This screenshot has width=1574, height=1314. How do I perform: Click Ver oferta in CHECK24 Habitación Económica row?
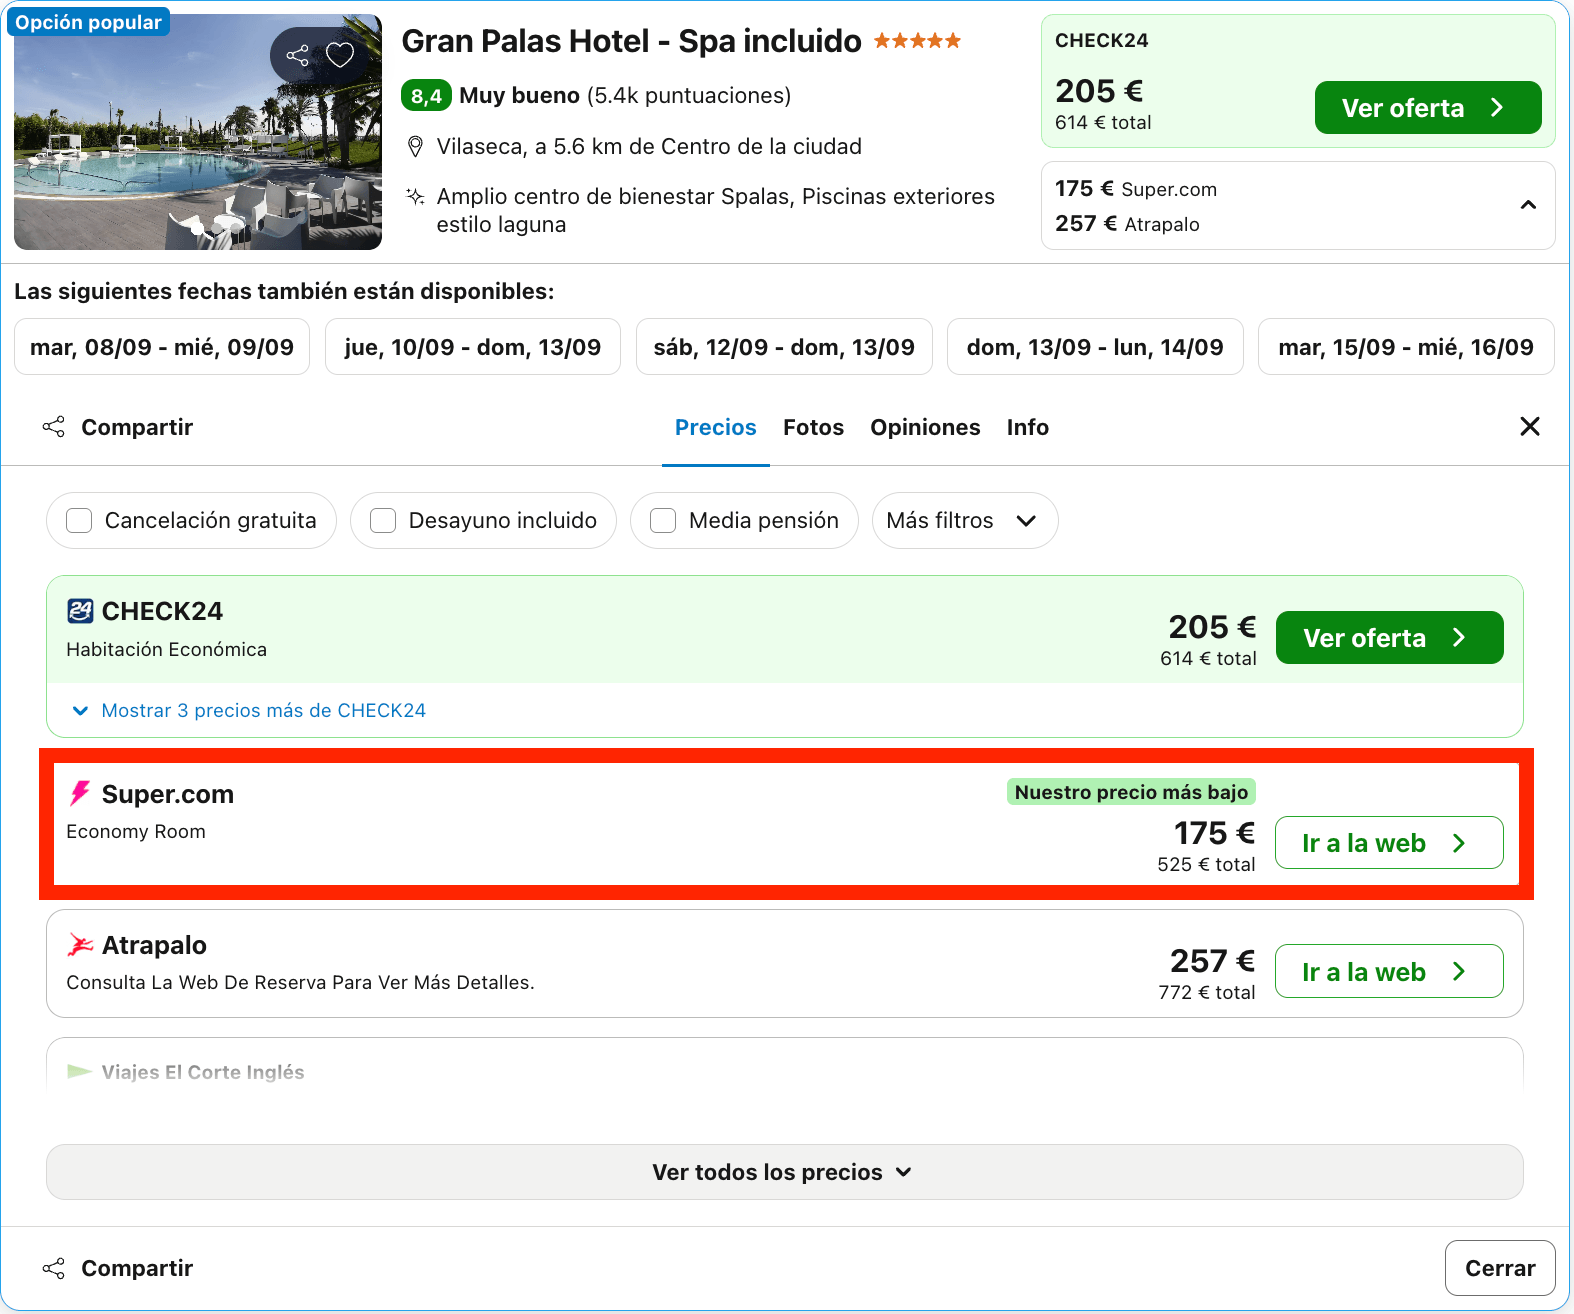pos(1389,637)
